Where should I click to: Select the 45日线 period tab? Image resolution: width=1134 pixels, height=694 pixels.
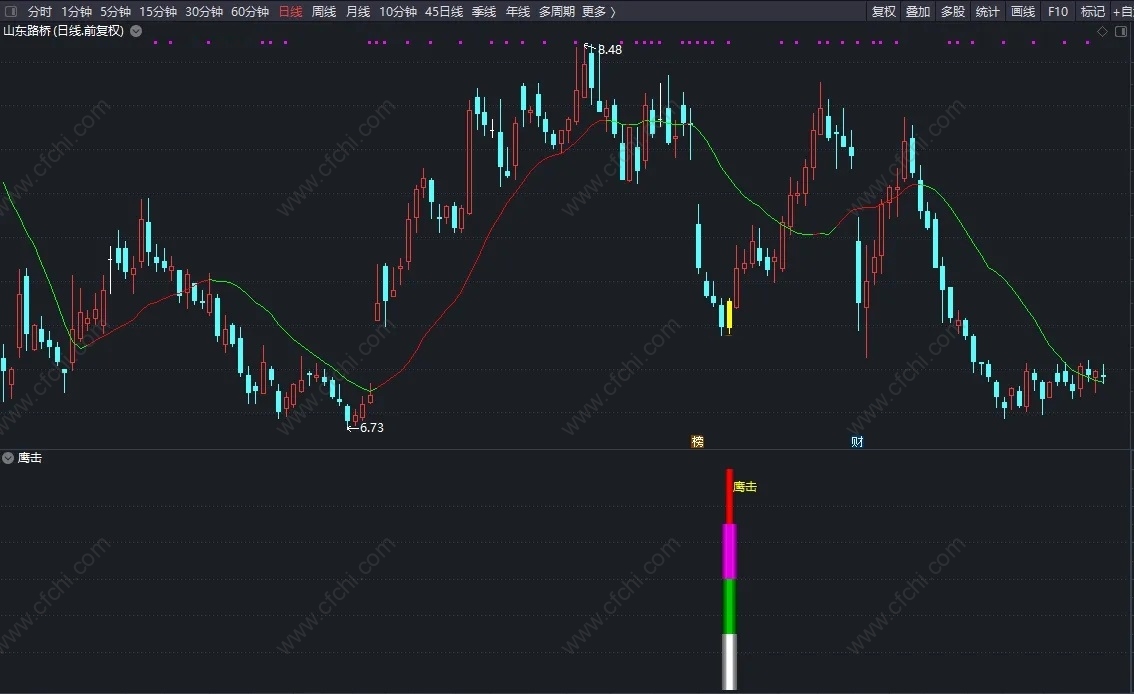[x=444, y=12]
